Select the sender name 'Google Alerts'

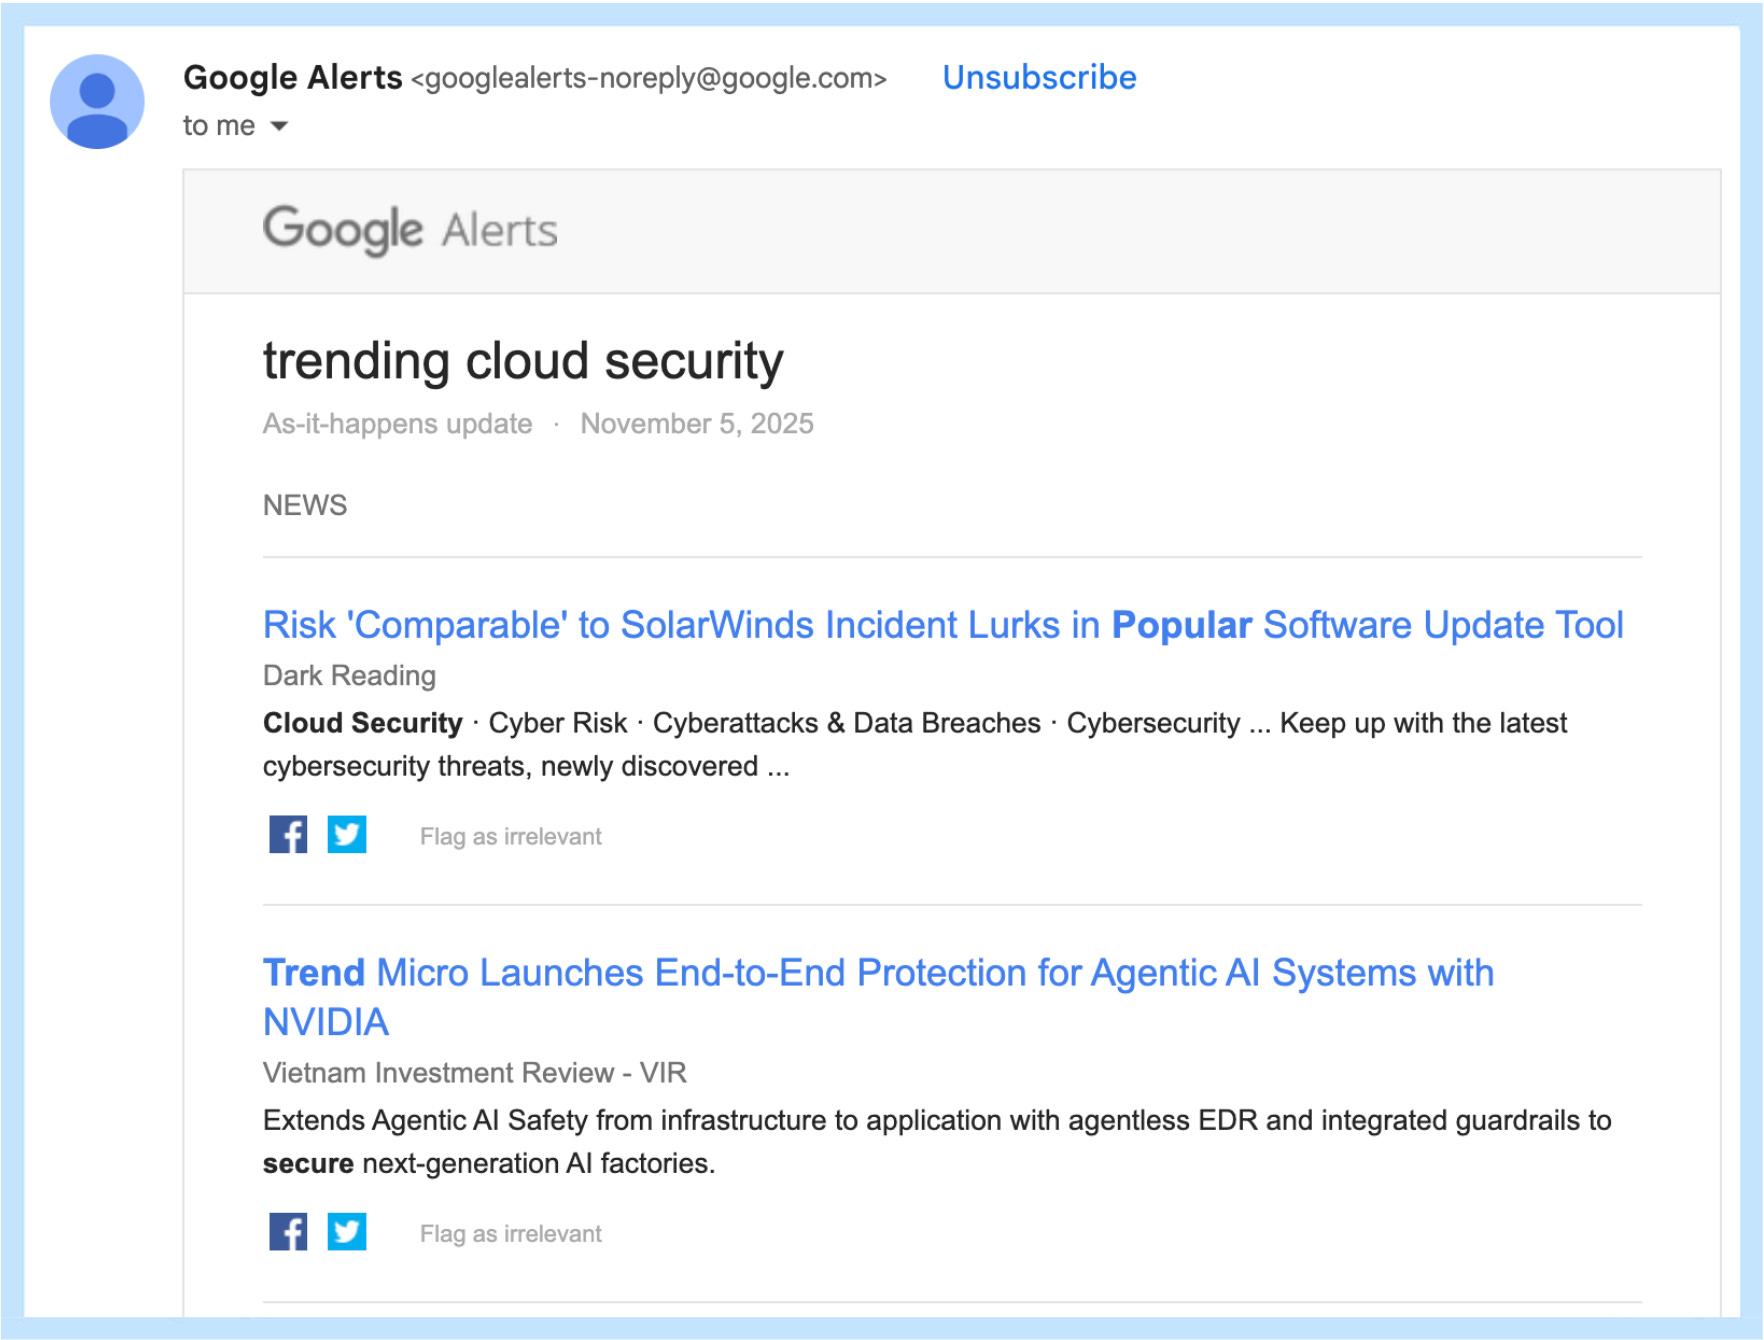292,77
